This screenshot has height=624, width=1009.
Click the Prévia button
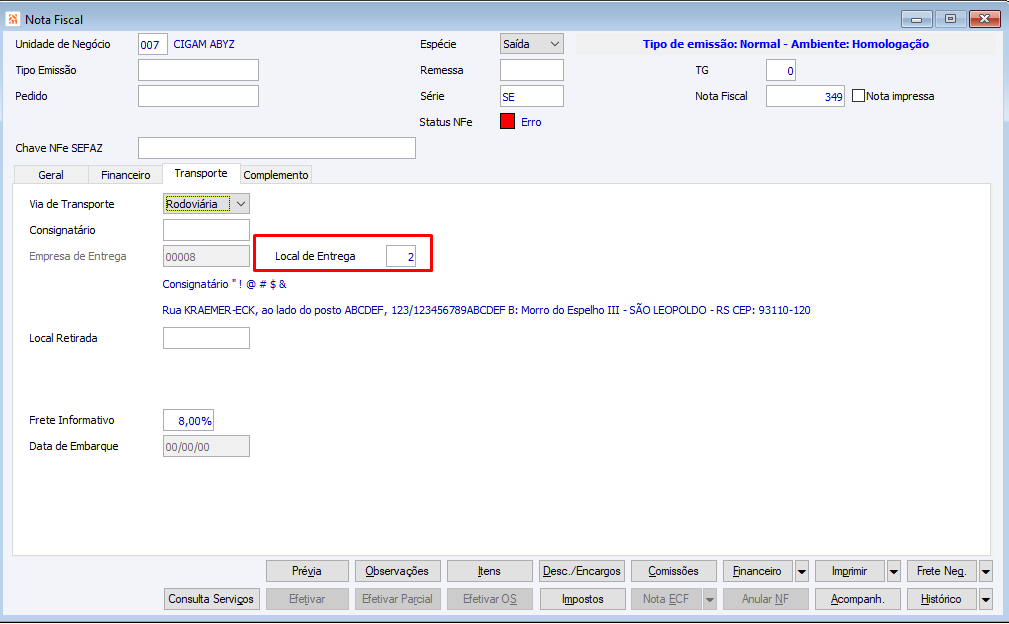coord(307,571)
